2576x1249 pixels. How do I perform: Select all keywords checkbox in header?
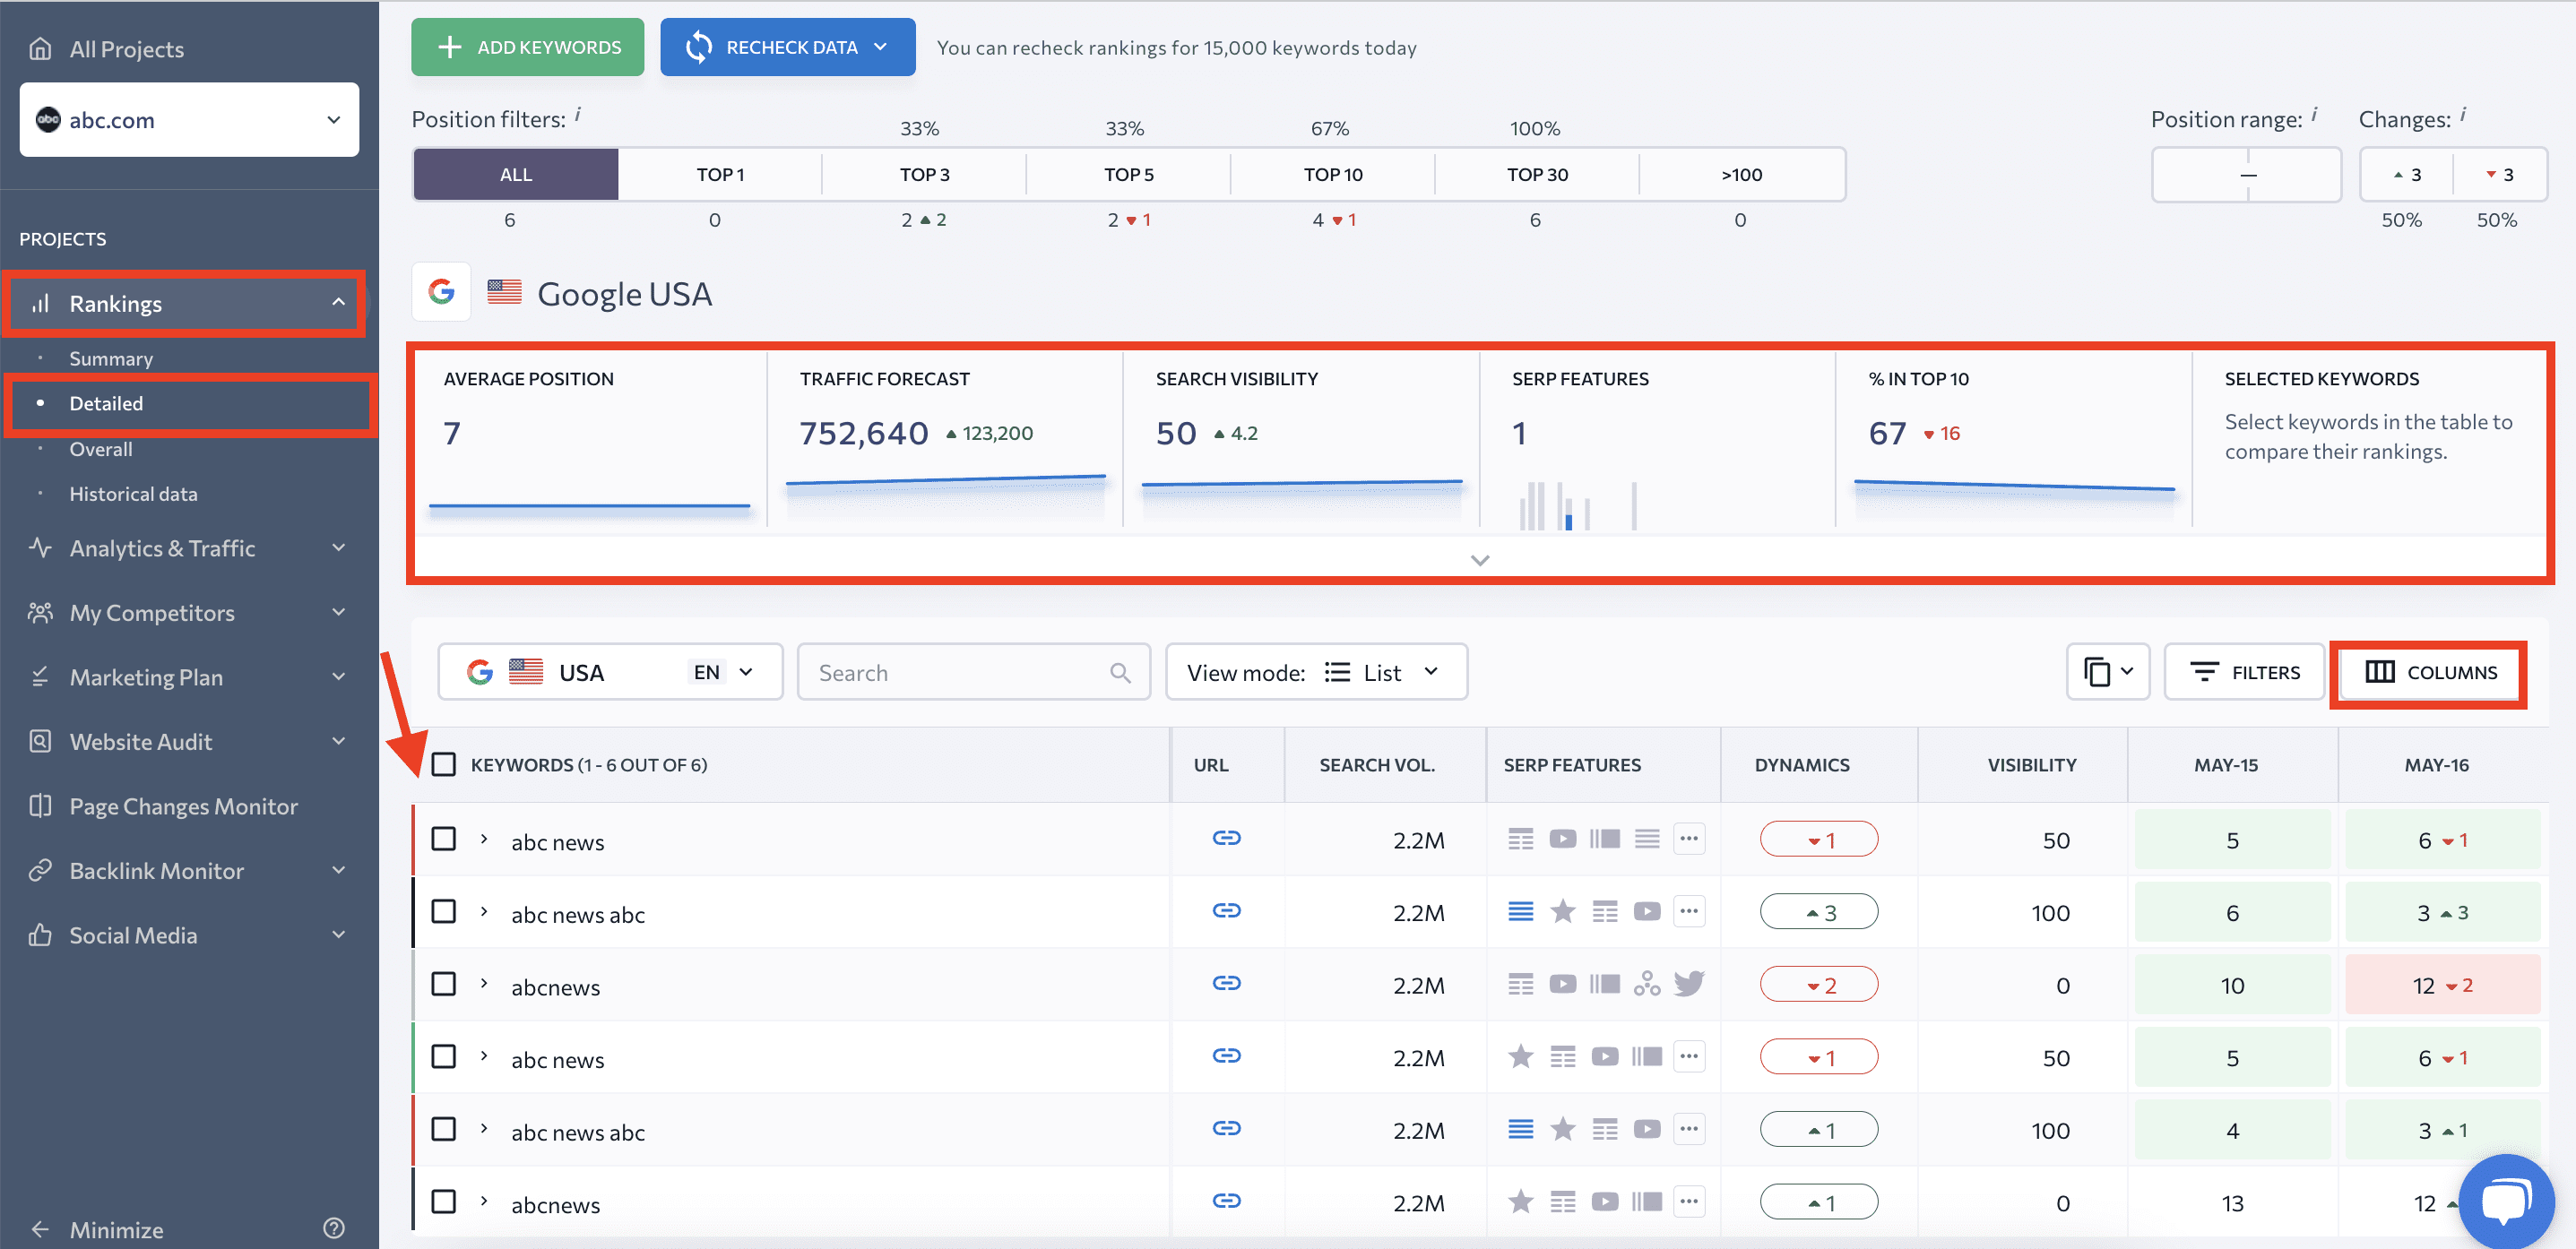click(x=443, y=765)
